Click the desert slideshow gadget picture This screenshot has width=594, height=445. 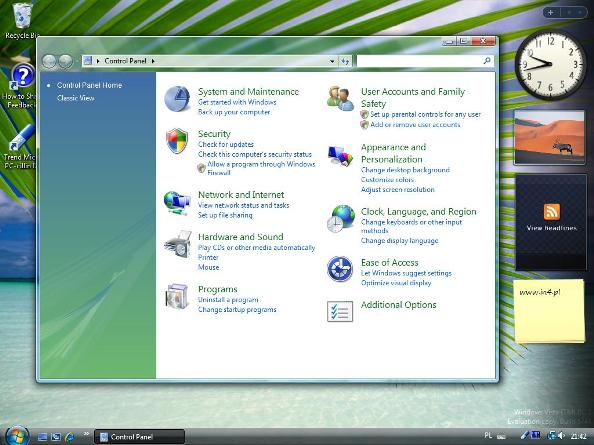(x=550, y=137)
